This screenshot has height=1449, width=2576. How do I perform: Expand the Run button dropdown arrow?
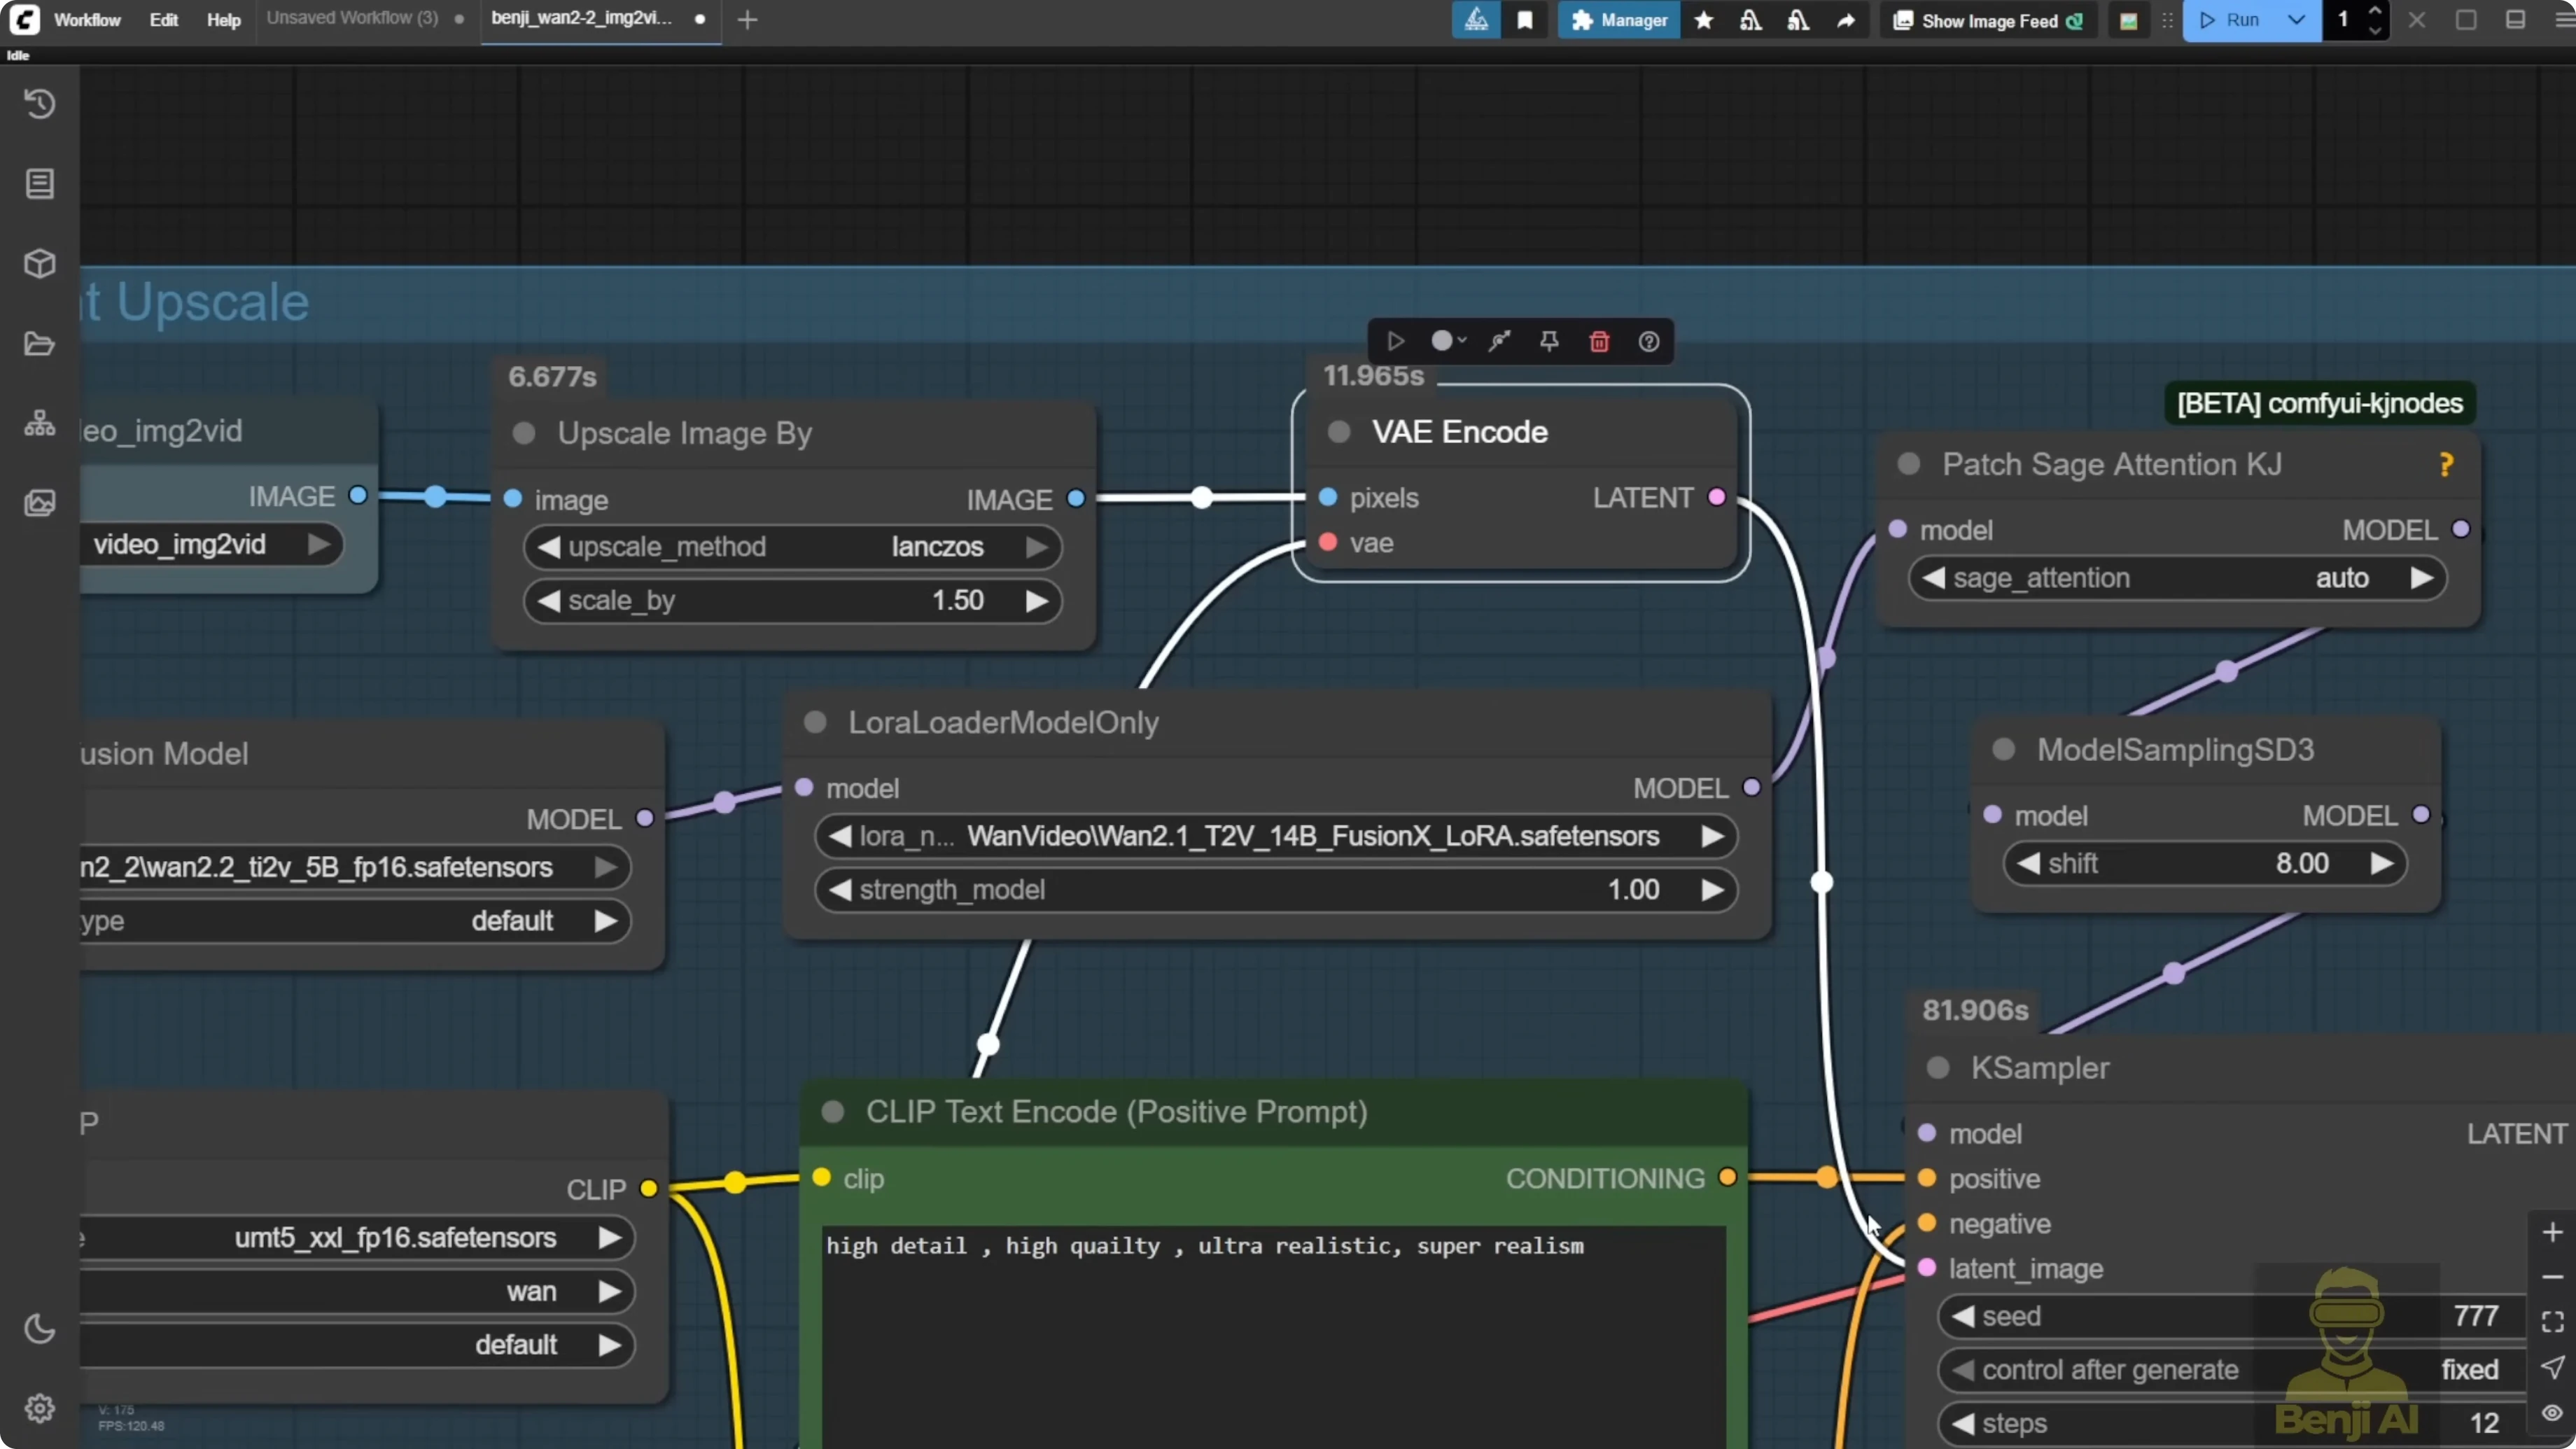click(x=2296, y=20)
